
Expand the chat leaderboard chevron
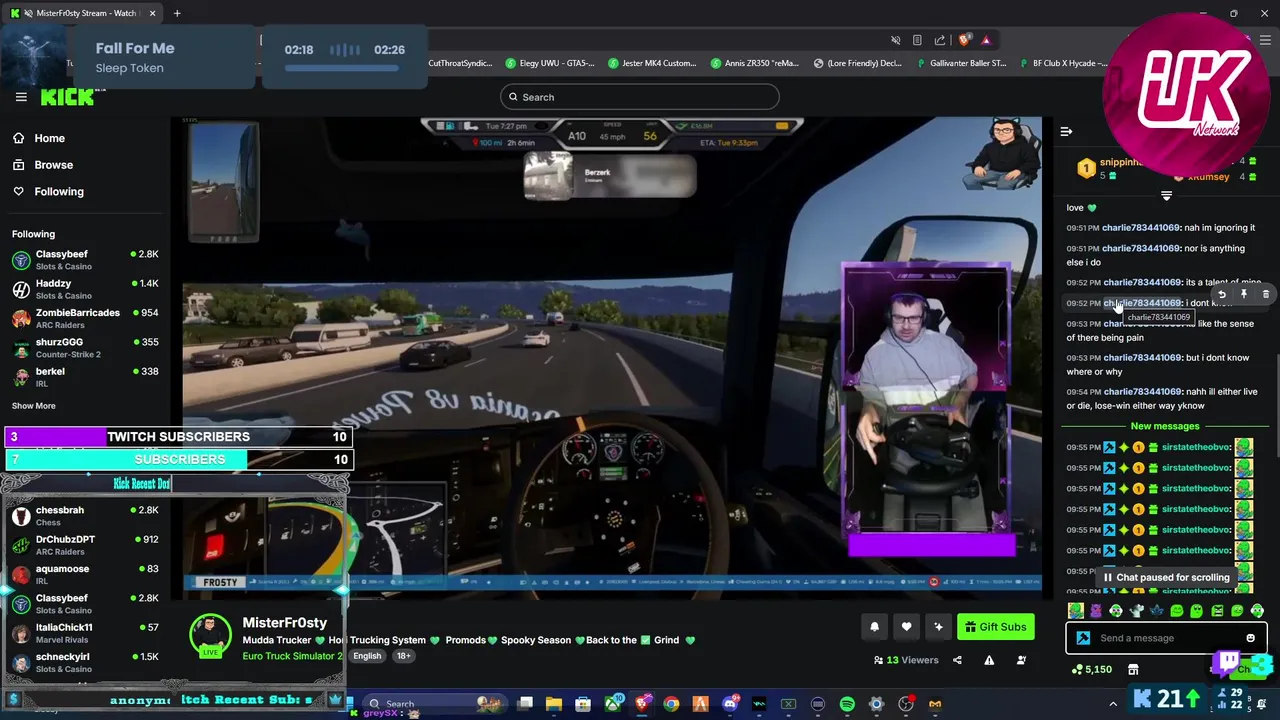click(1166, 196)
